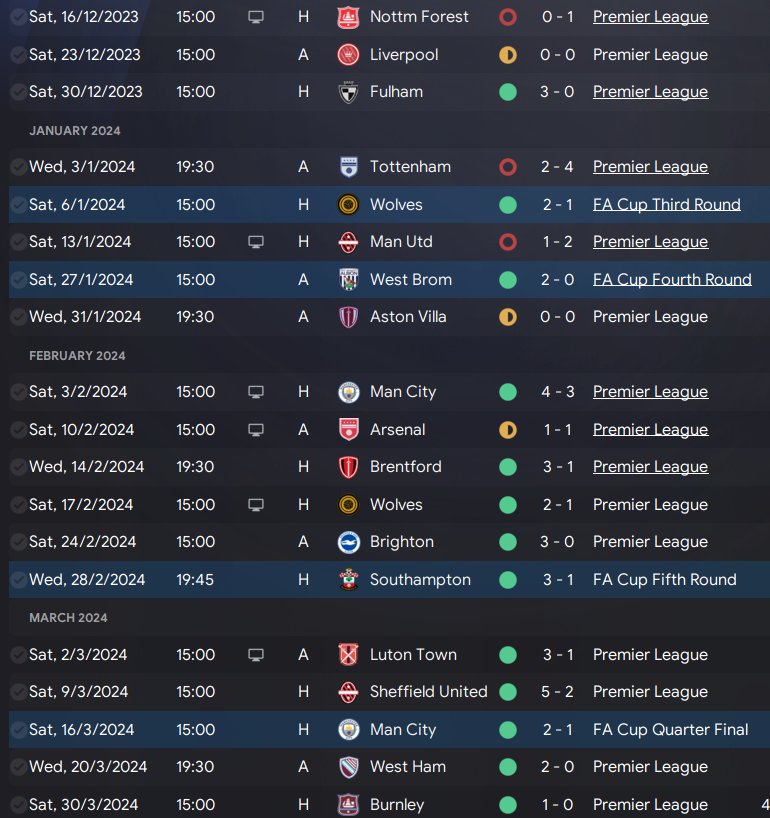Select the Tottenham club crest
770x818 pixels.
pyautogui.click(x=348, y=167)
